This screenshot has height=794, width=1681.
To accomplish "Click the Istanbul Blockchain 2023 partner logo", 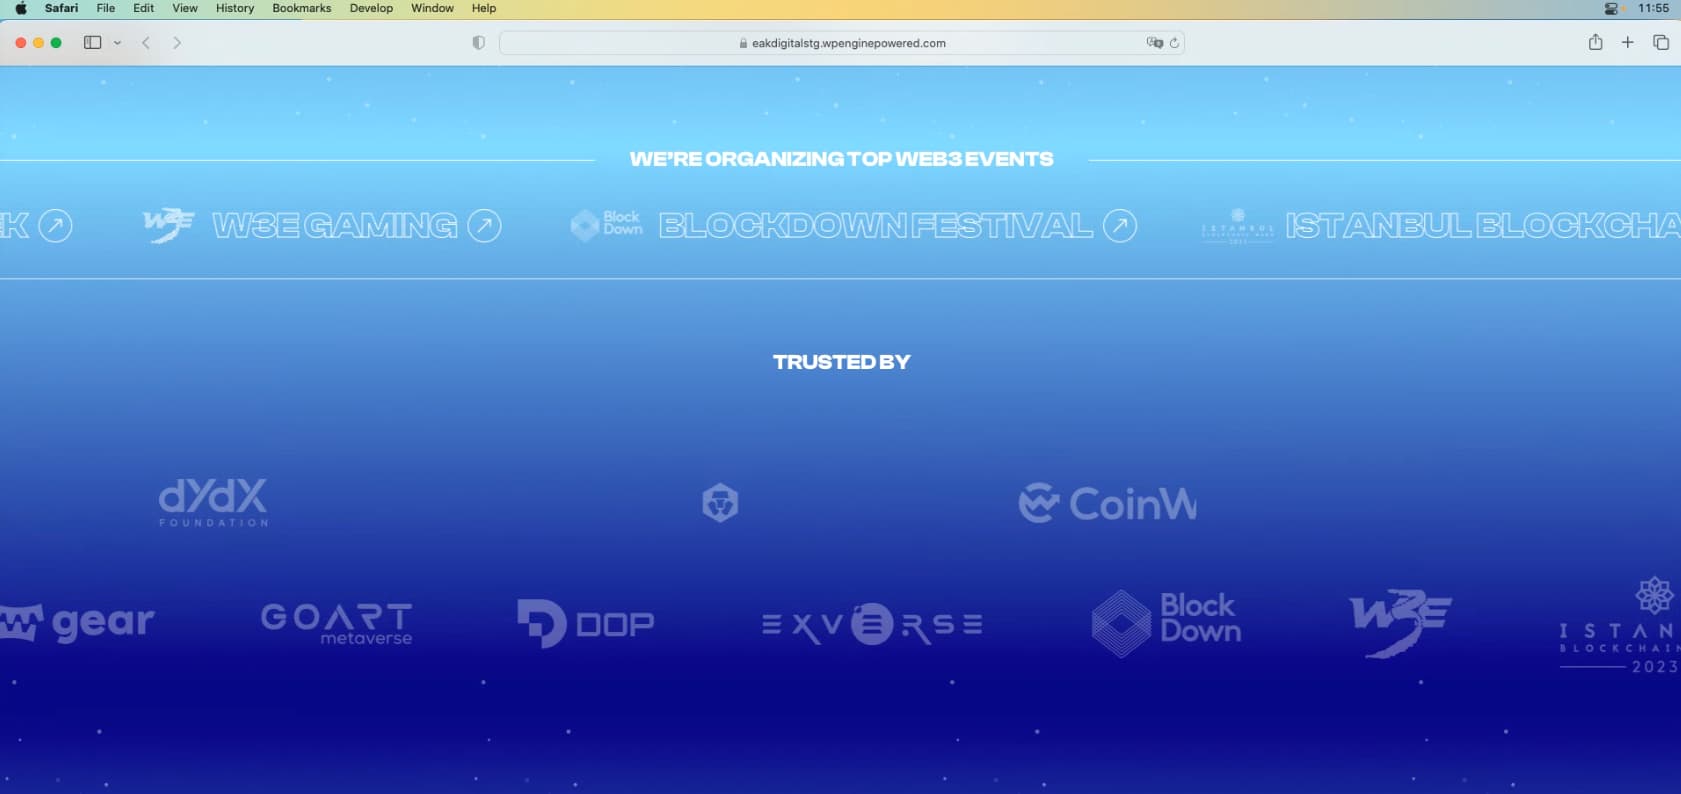I will pyautogui.click(x=1620, y=624).
